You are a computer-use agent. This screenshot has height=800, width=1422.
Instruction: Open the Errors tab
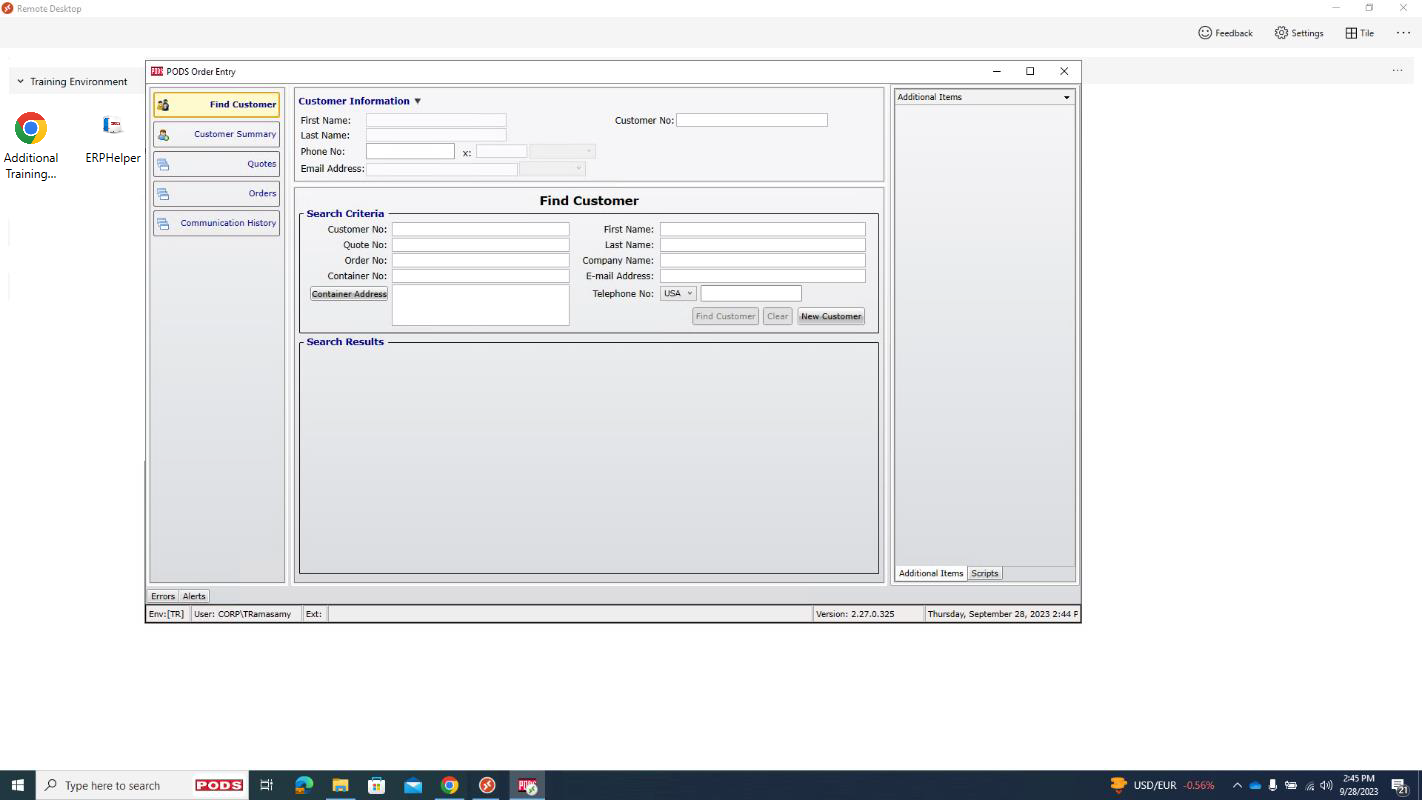[163, 596]
